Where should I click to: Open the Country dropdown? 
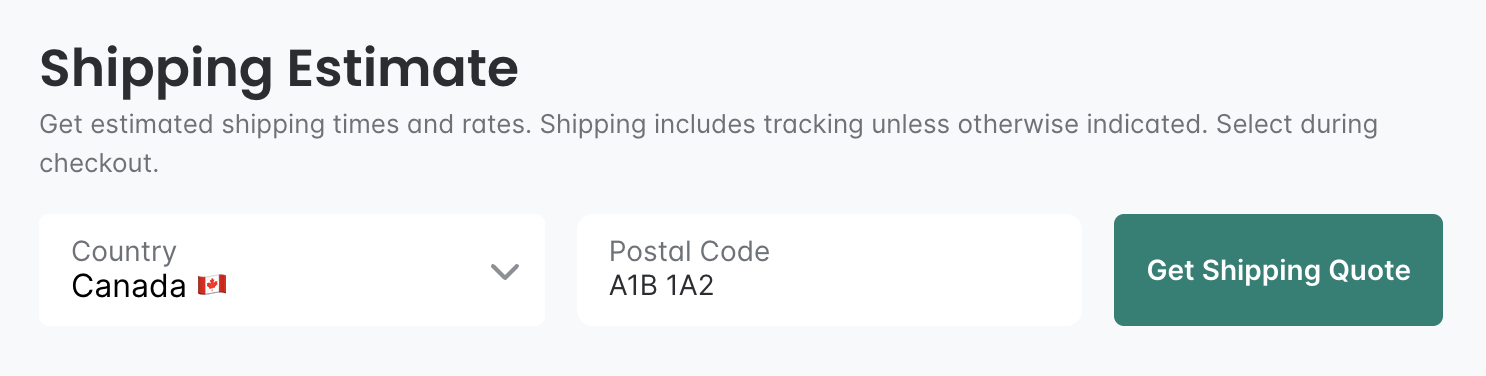[x=292, y=270]
